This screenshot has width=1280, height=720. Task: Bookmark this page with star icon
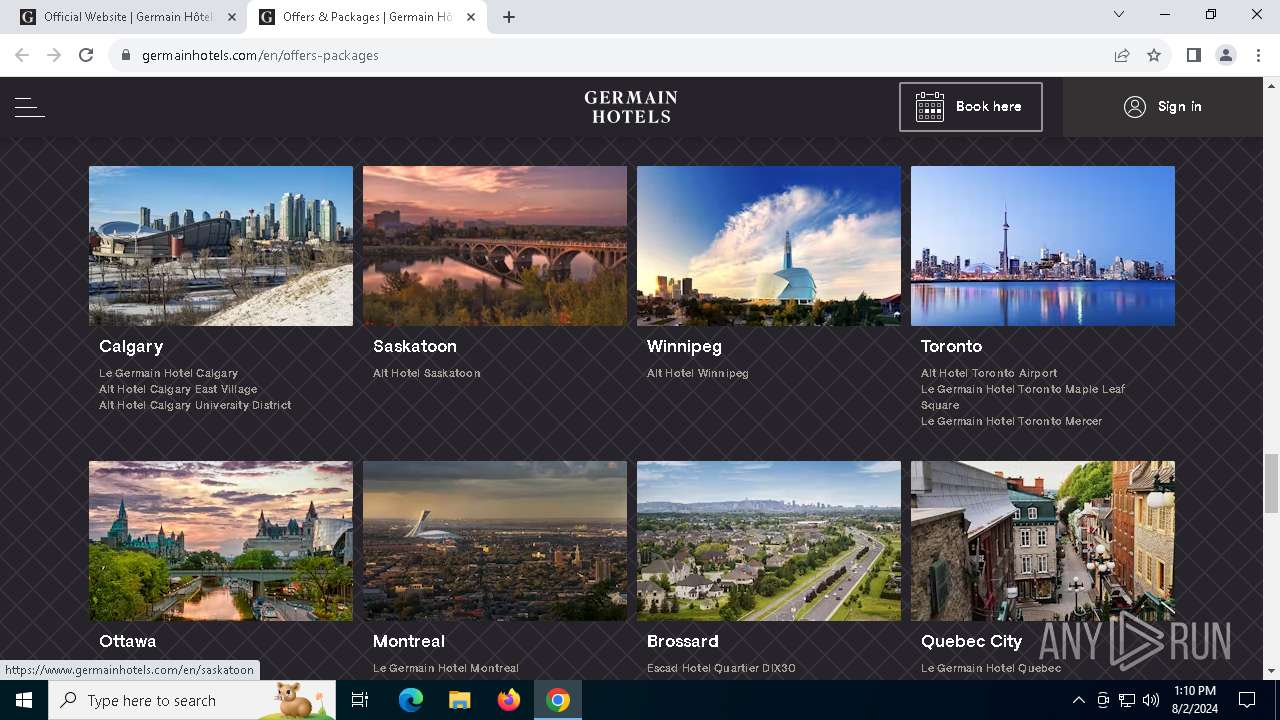1154,55
